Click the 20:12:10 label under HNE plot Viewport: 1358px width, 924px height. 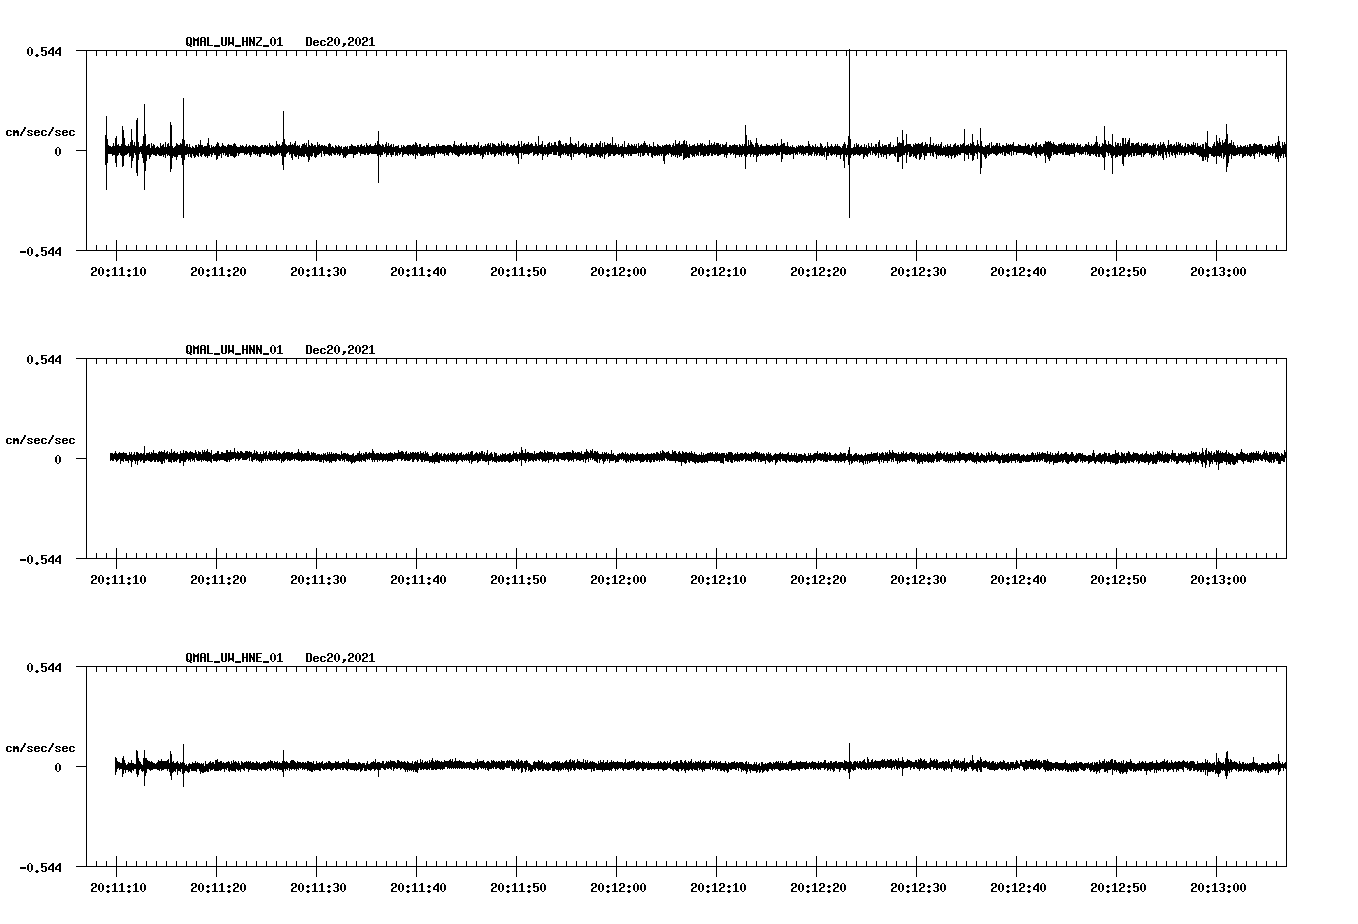click(718, 888)
